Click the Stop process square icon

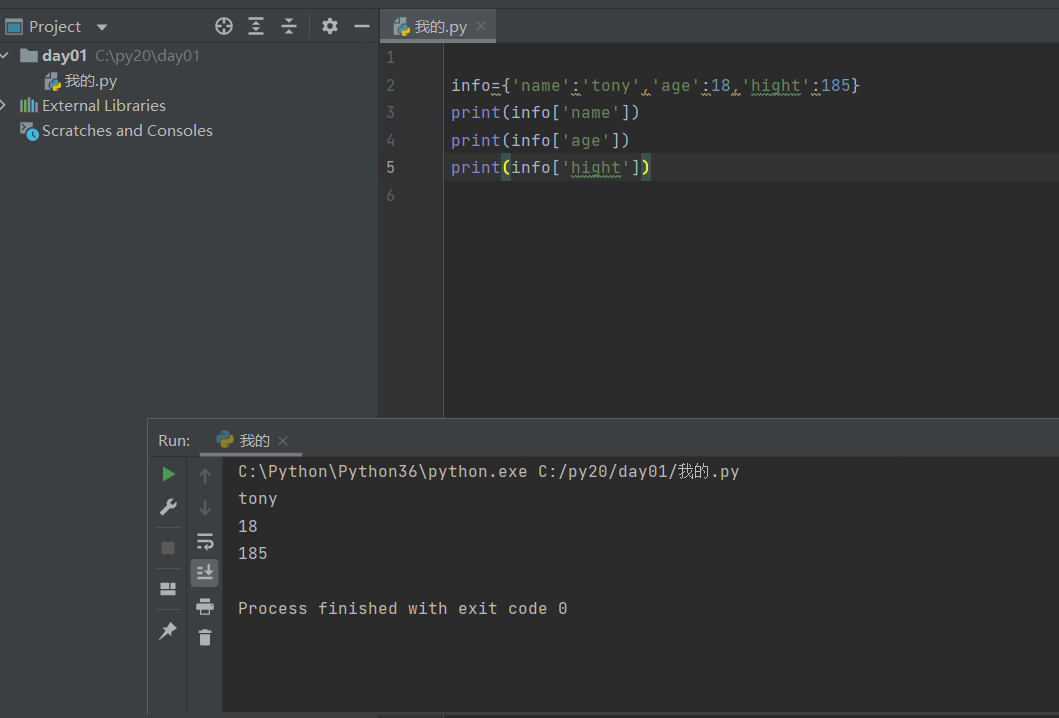point(168,548)
